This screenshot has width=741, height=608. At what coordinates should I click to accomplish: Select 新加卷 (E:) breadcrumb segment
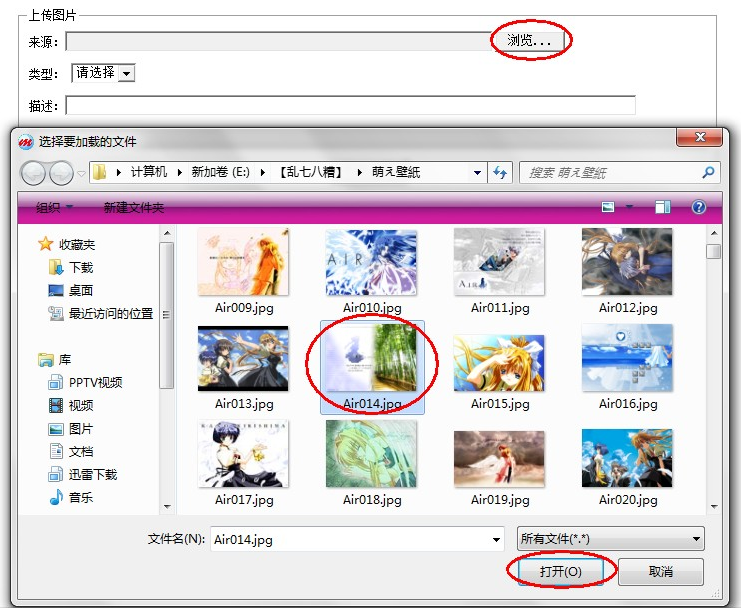tap(220, 172)
